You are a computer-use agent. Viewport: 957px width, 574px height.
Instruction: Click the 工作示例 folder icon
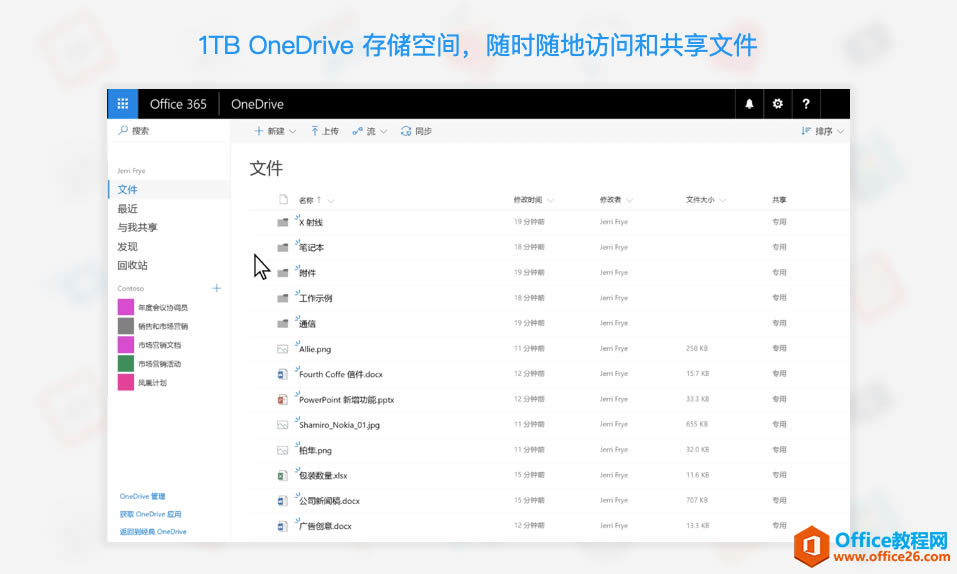coord(283,298)
